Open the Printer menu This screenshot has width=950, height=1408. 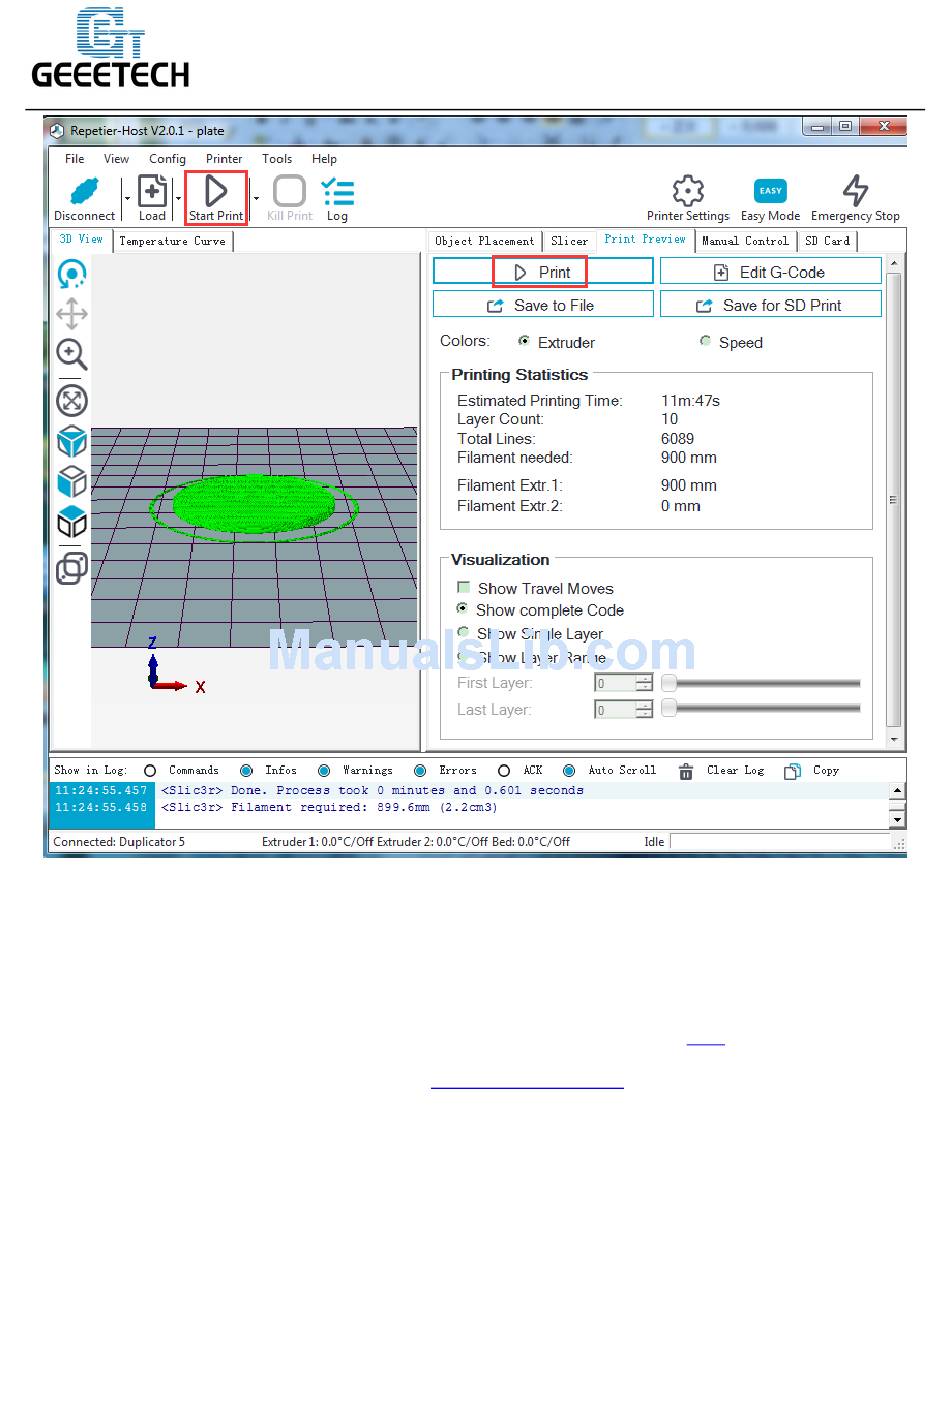(x=224, y=159)
